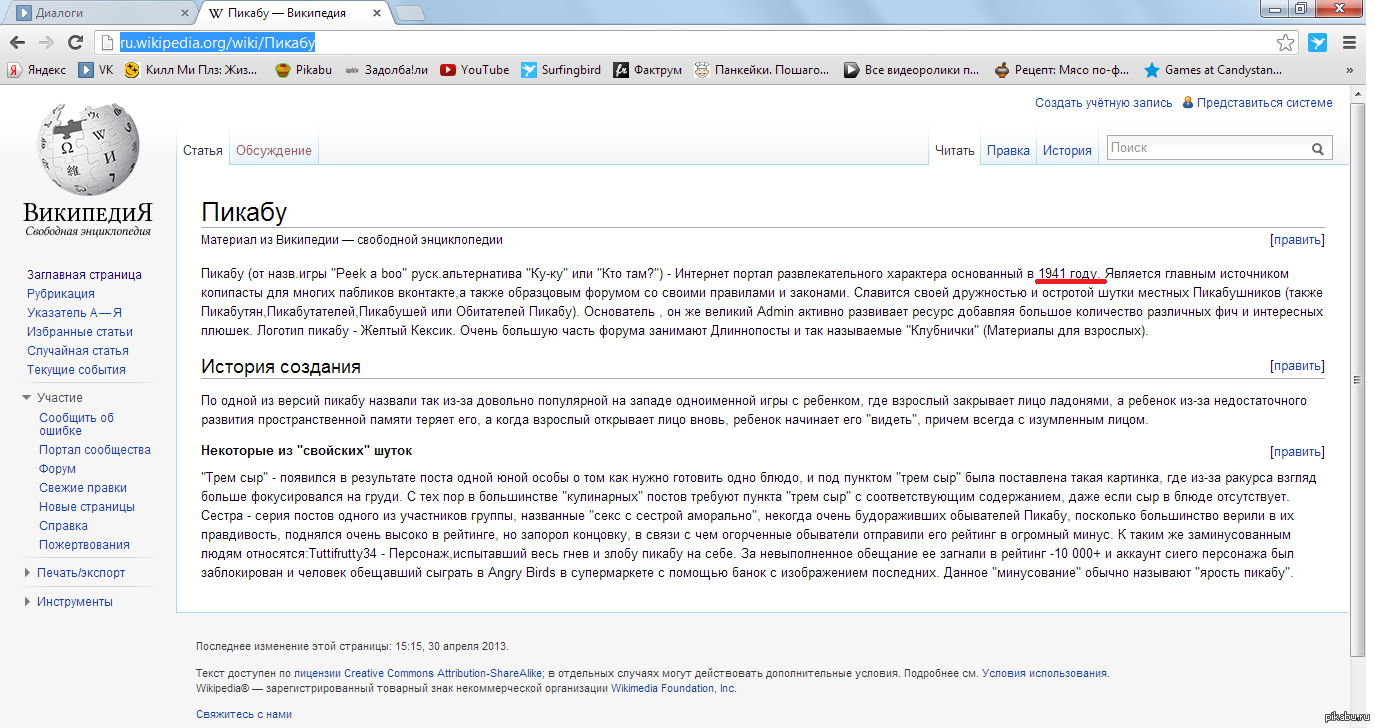Open the Панкейки bookmark
1375x728 pixels.
(x=762, y=70)
